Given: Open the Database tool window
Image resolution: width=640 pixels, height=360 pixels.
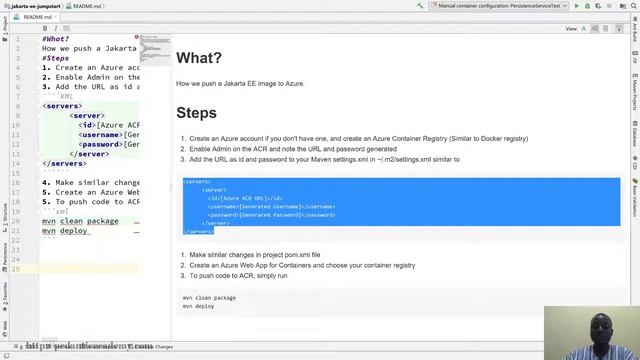Looking at the screenshot, I should 635,134.
